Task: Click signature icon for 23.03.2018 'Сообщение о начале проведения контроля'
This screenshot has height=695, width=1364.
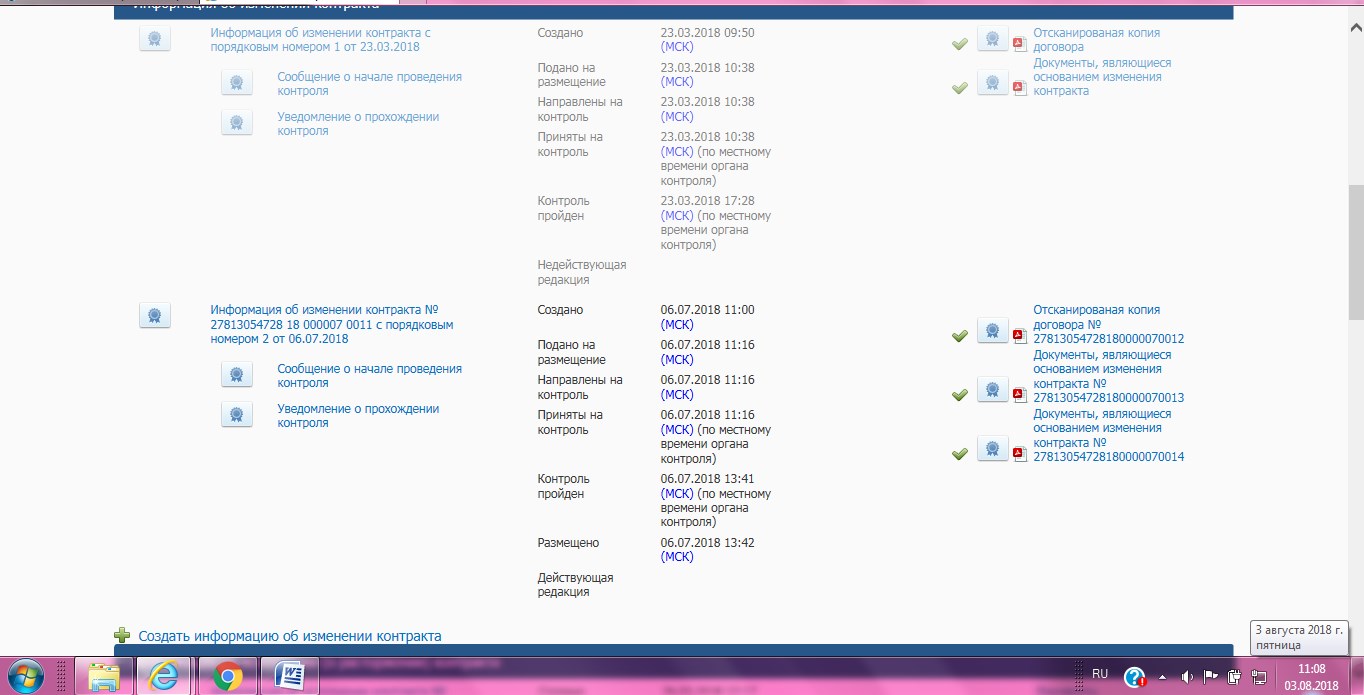Action: coord(236,83)
